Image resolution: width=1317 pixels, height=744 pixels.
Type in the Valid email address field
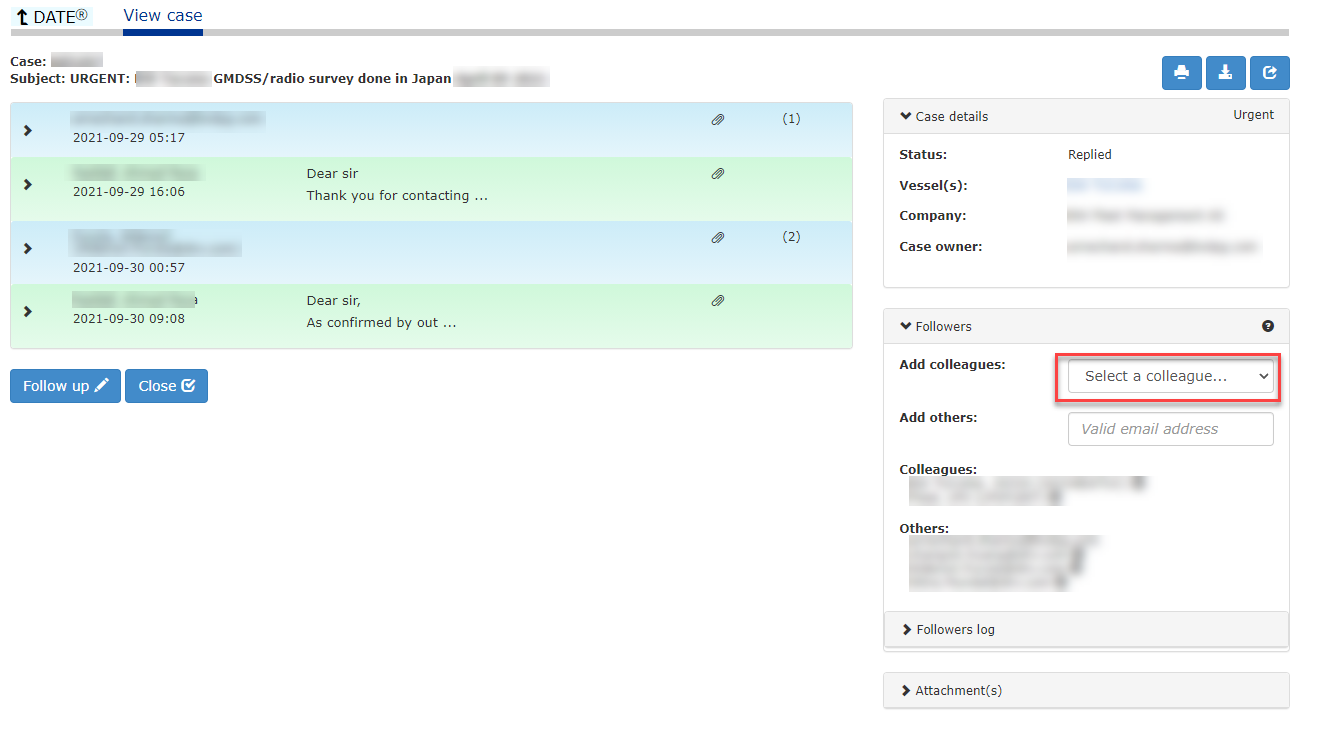tap(1170, 429)
